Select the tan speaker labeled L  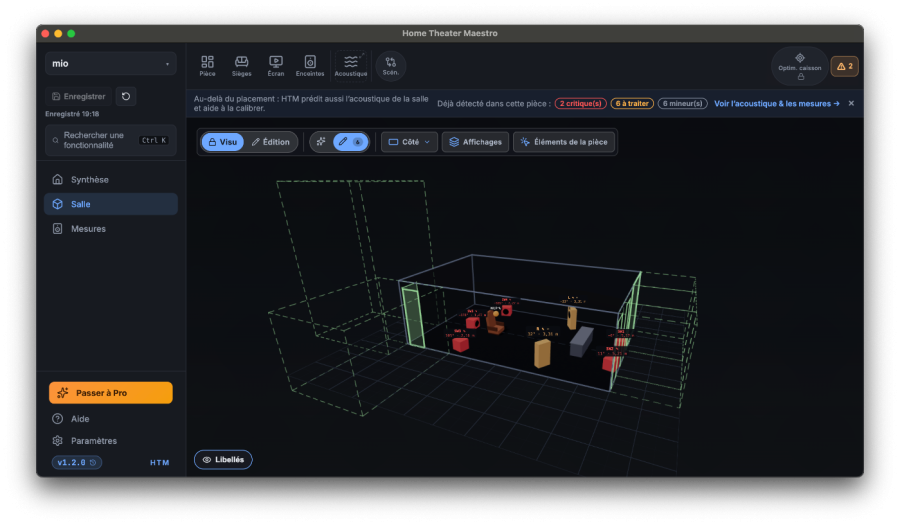[572, 317]
